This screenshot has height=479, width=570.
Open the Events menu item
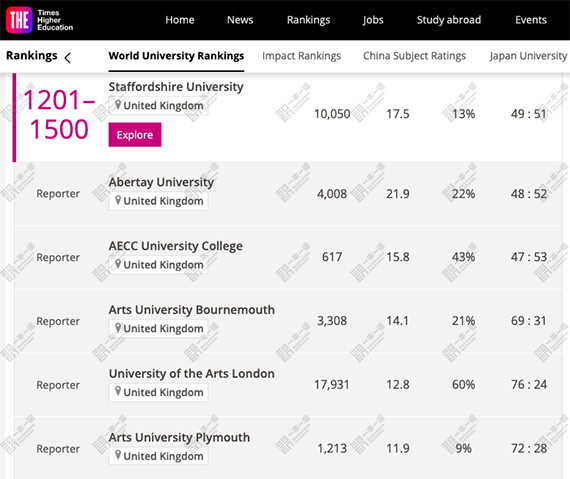coord(531,20)
